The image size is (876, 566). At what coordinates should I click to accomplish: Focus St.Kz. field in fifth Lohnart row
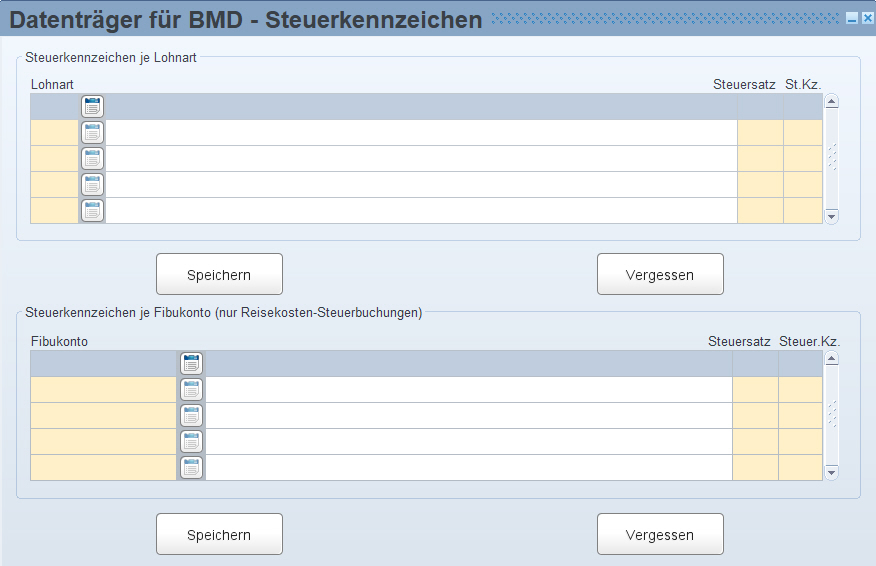[x=803, y=211]
